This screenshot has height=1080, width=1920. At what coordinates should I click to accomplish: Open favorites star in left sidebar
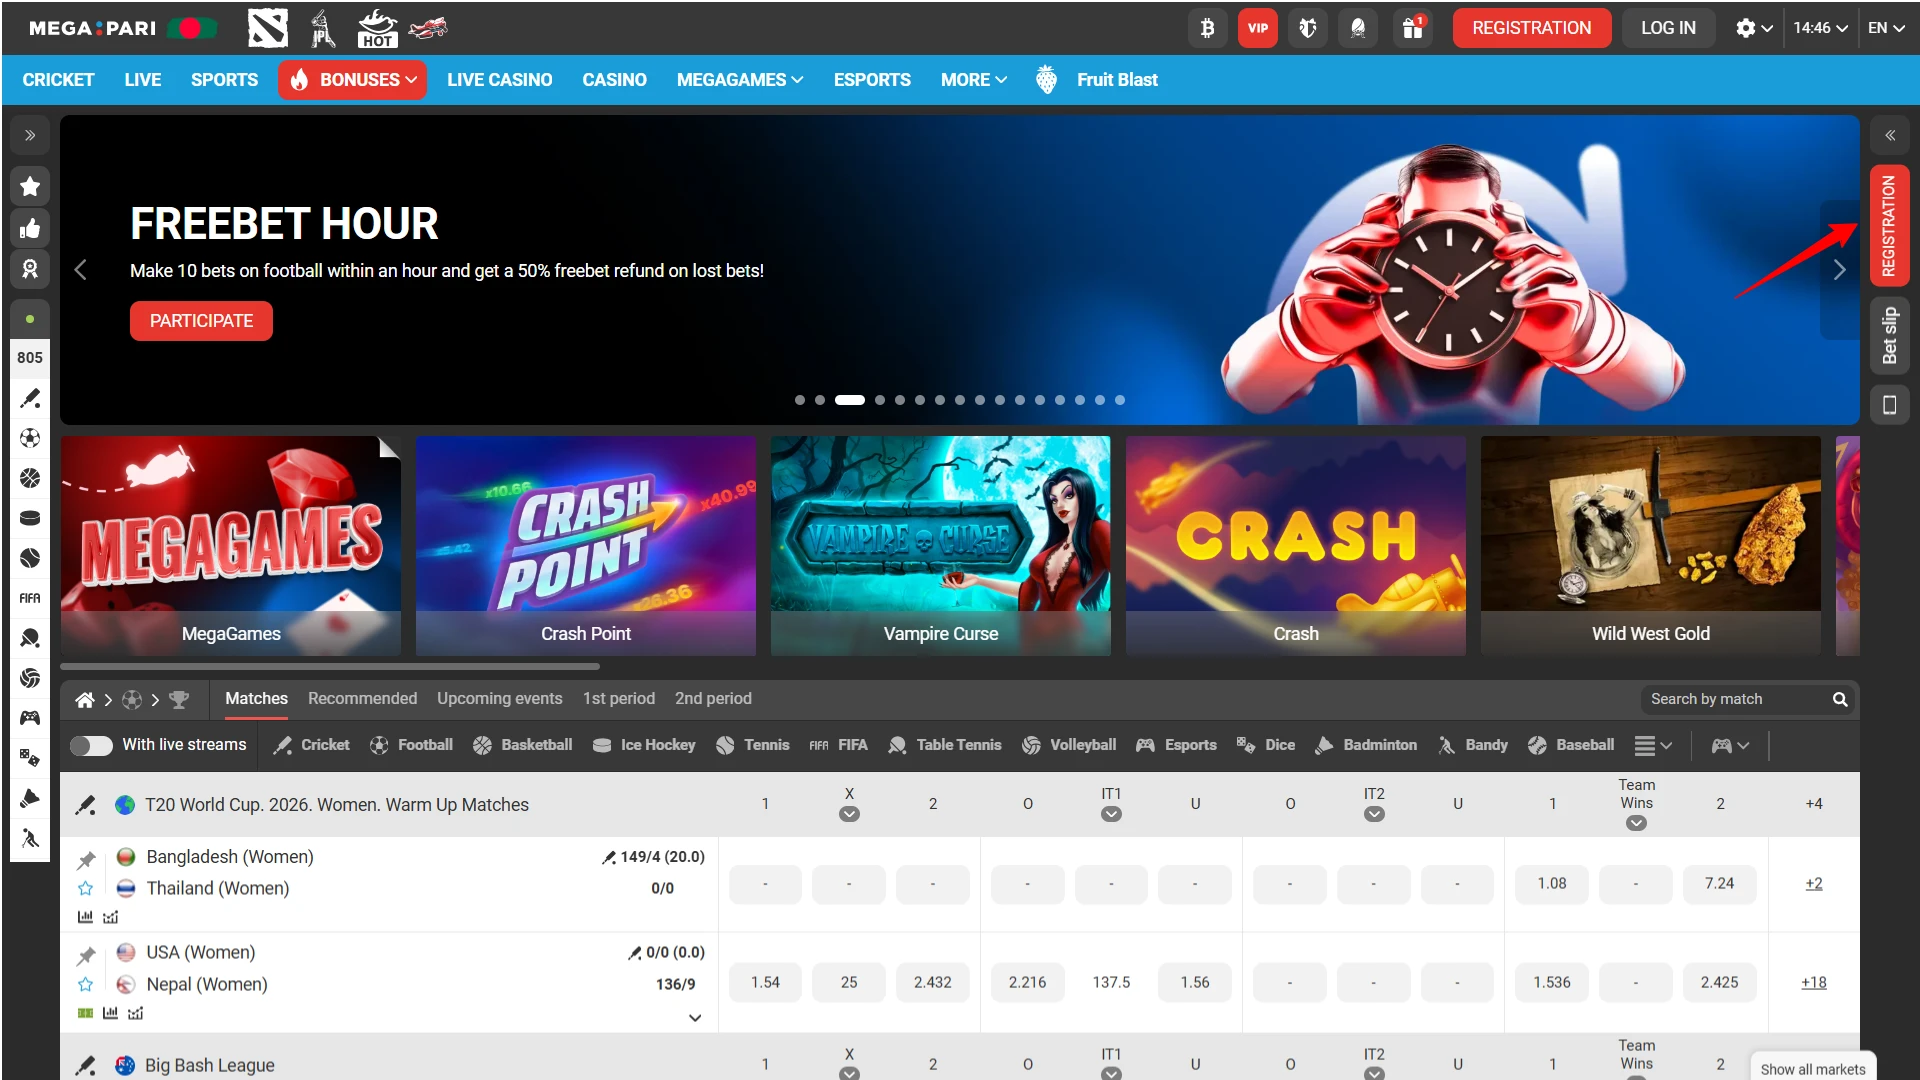click(30, 186)
